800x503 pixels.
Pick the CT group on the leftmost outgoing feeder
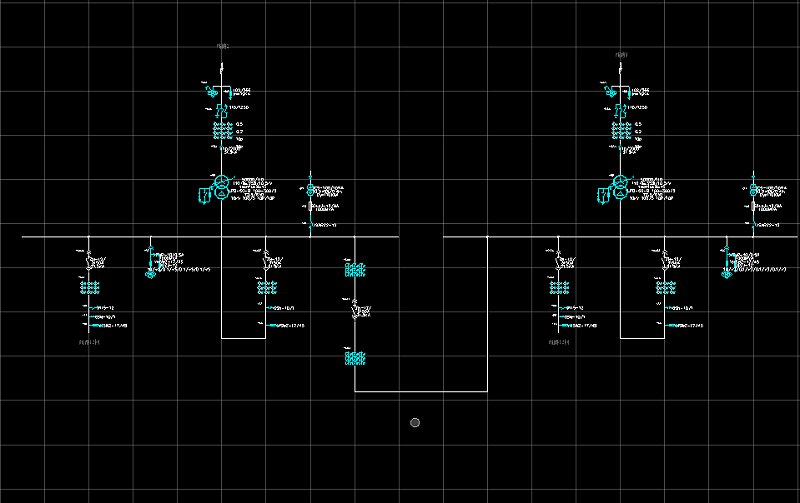[89, 287]
